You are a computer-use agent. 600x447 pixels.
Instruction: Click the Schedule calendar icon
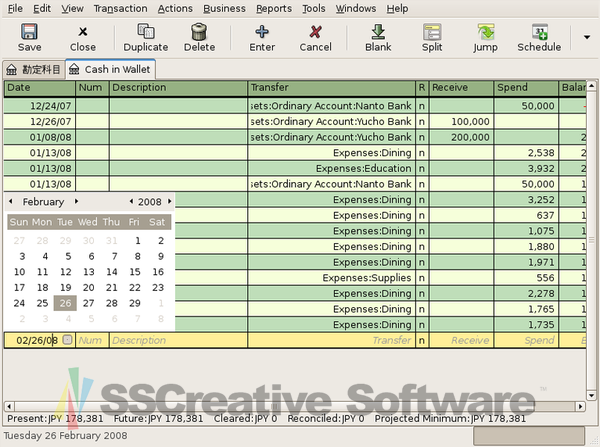coord(539,31)
